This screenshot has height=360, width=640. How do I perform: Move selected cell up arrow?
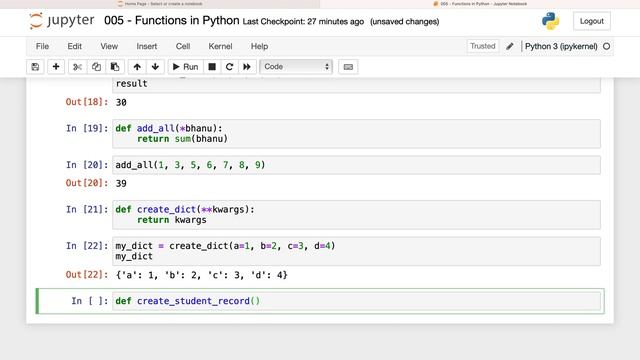click(137, 67)
